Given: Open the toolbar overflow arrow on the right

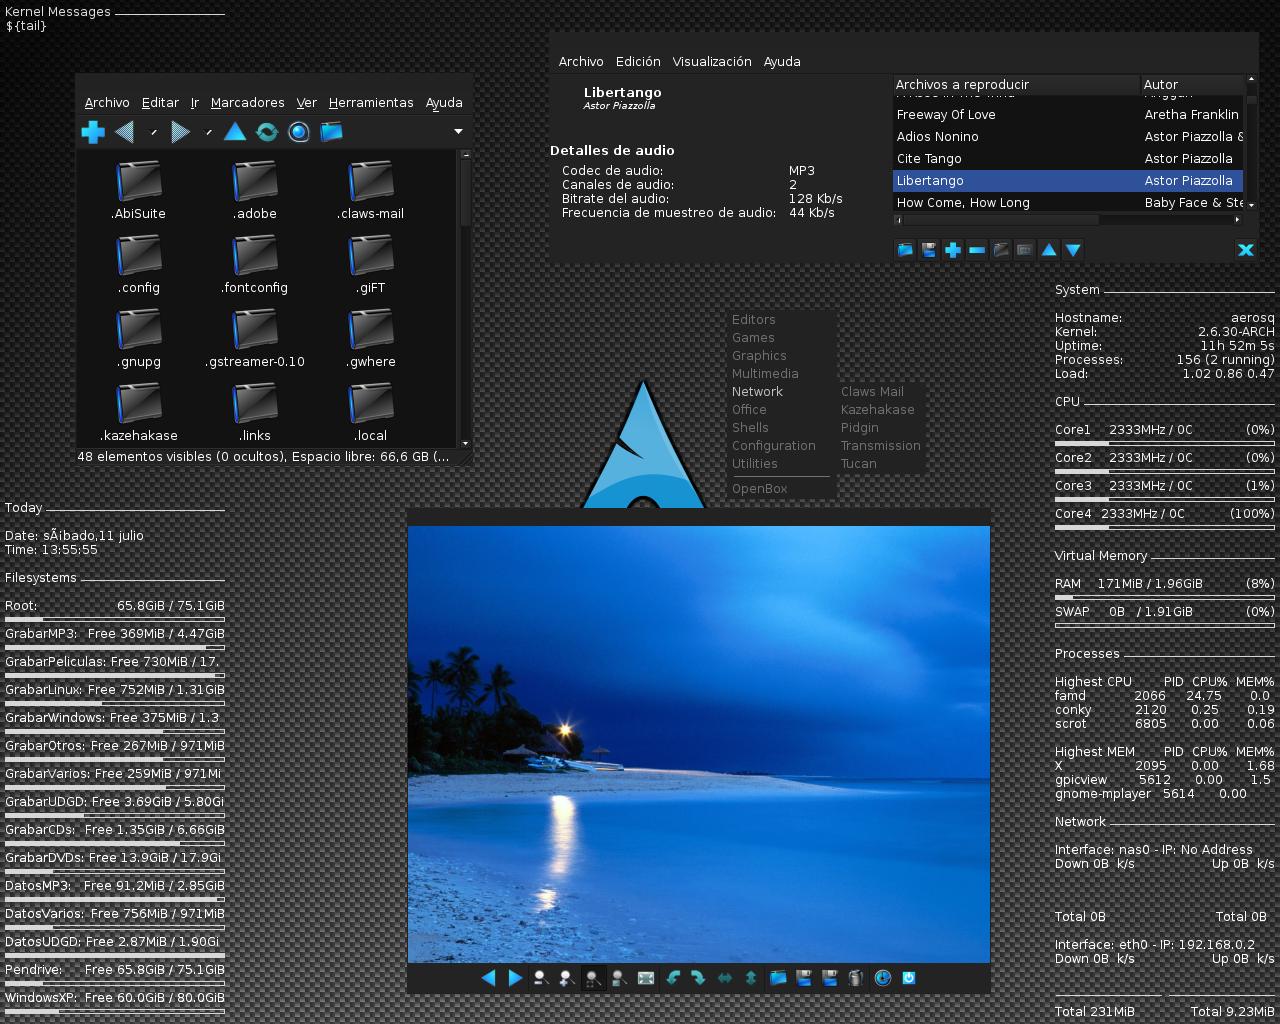Looking at the screenshot, I should pyautogui.click(x=457, y=131).
